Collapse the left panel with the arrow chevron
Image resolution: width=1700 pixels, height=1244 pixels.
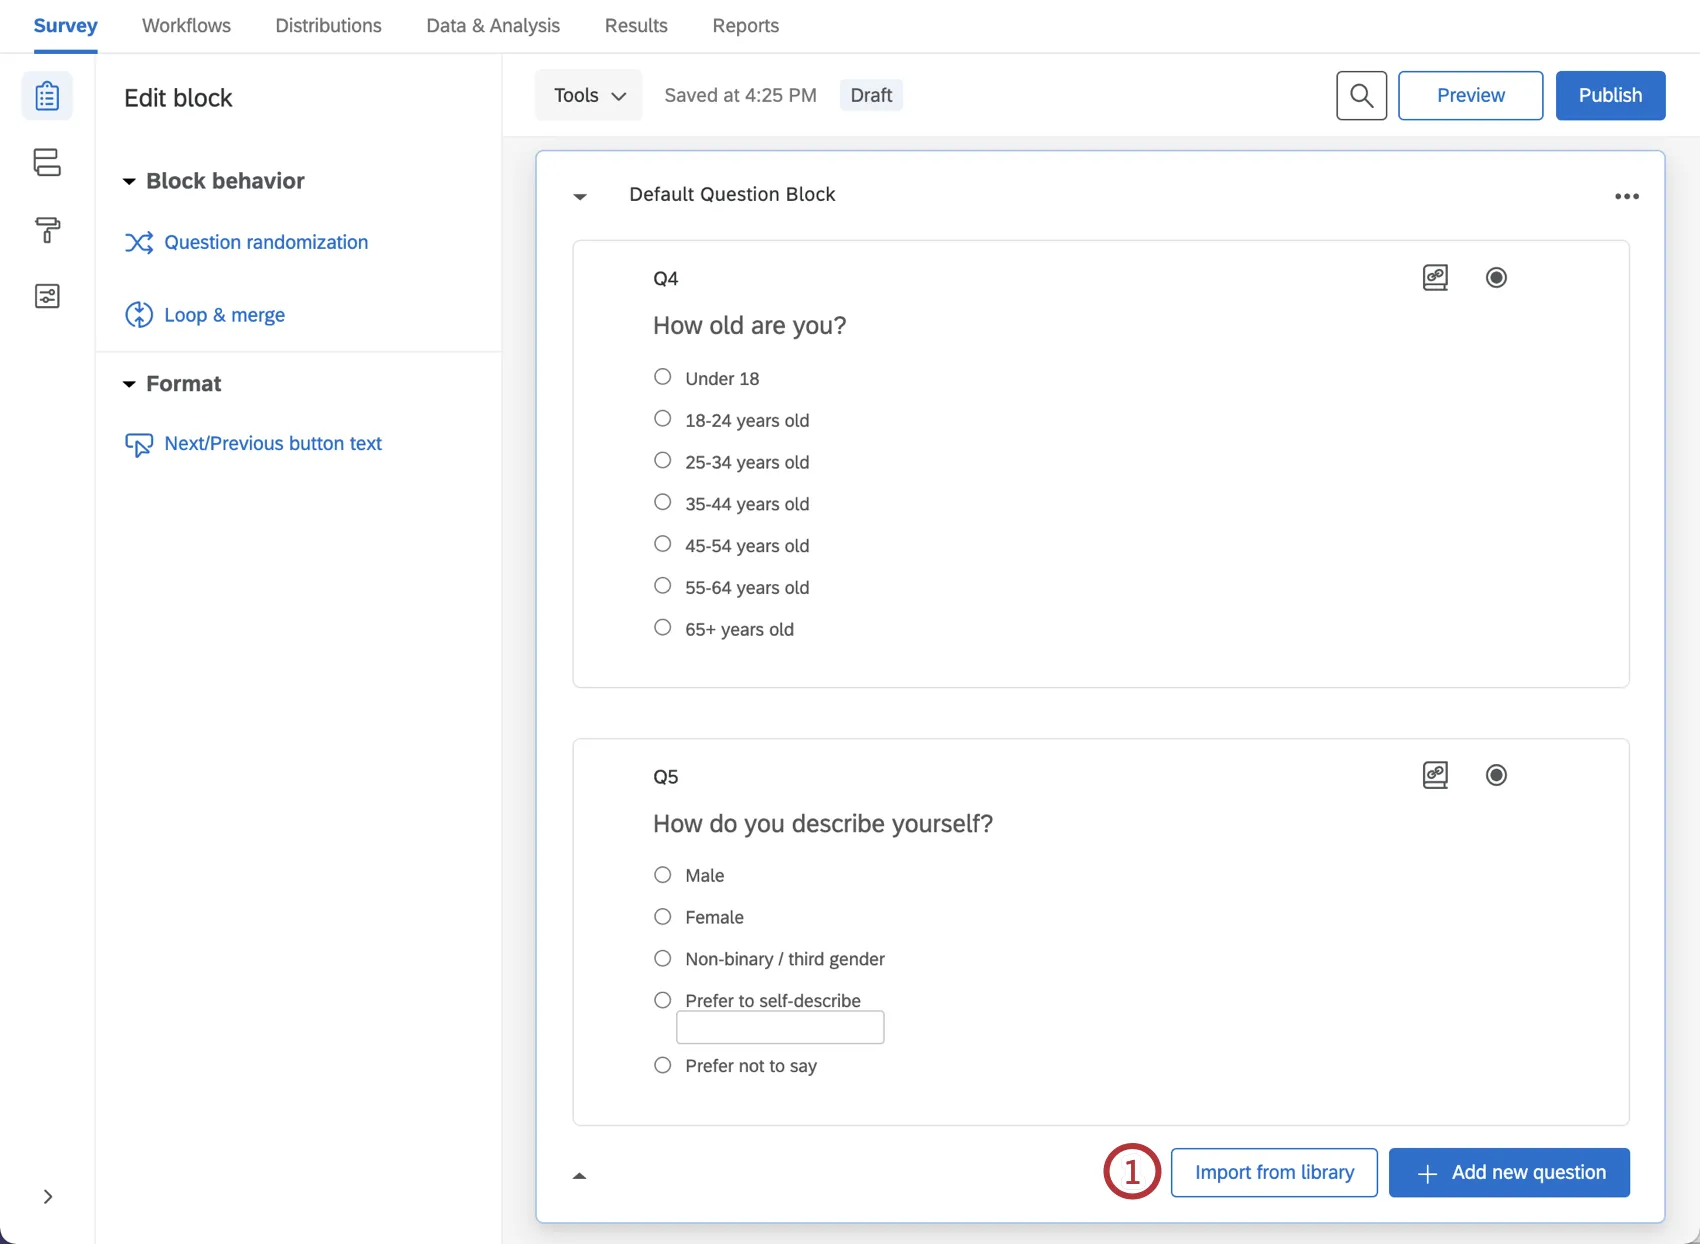(x=47, y=1196)
